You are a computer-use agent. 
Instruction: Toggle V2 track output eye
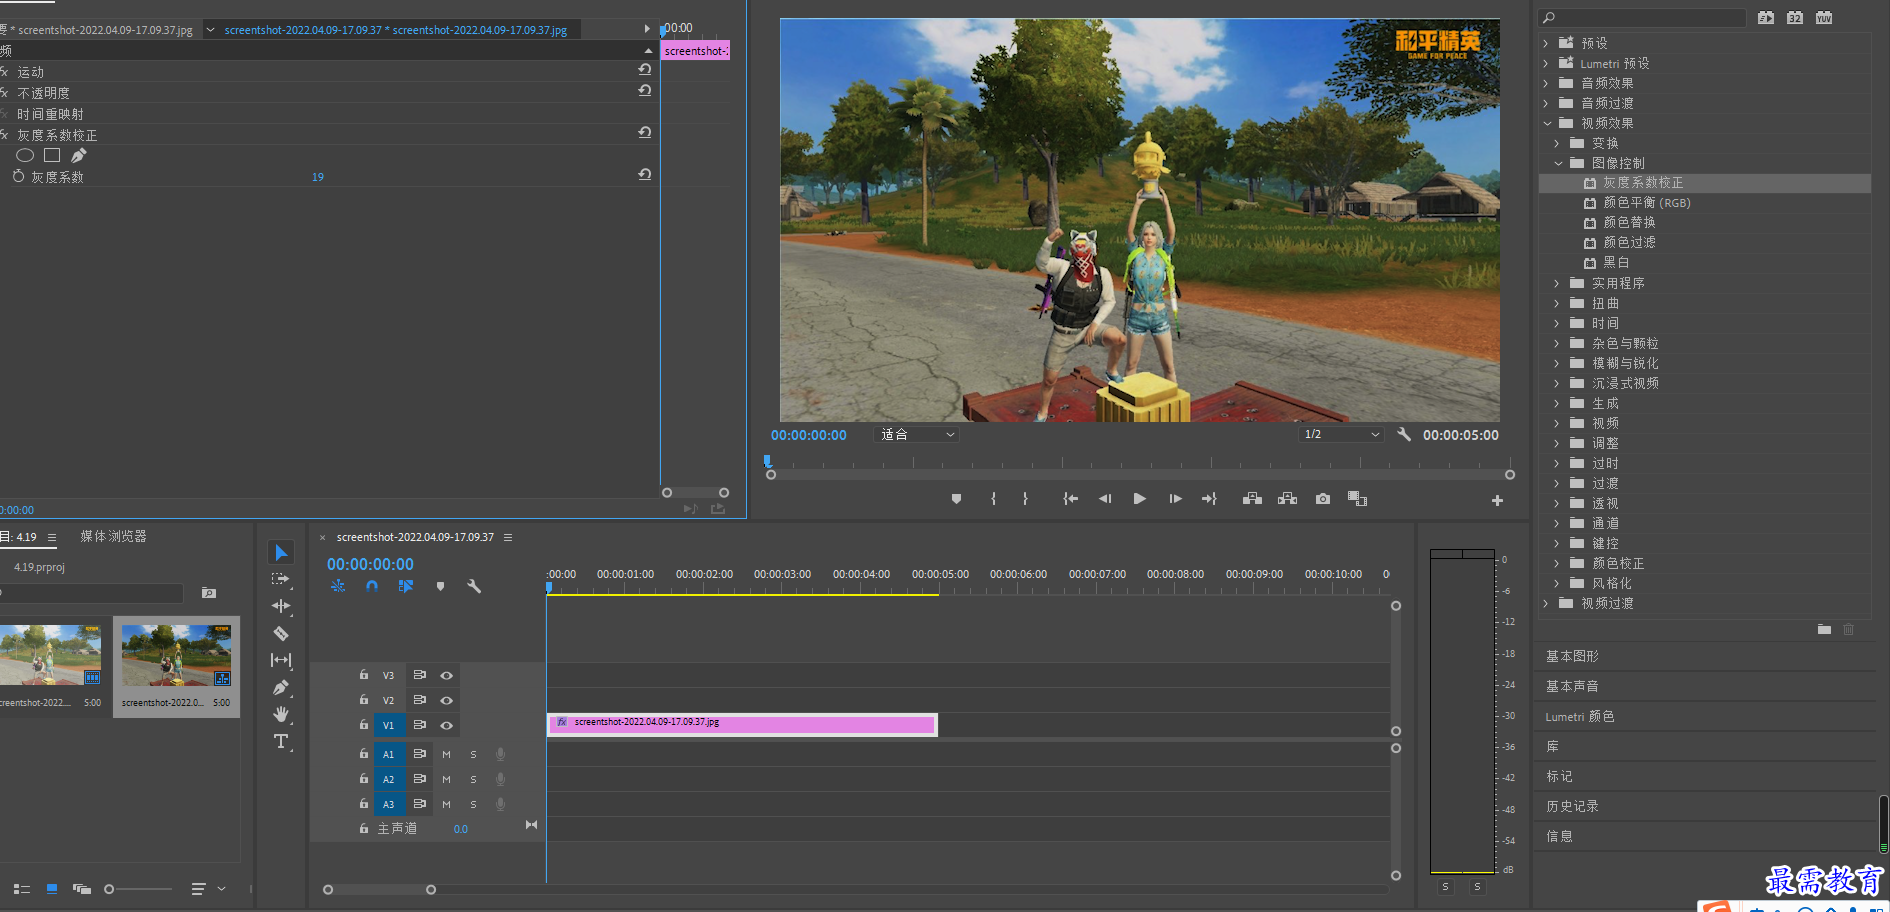(446, 700)
